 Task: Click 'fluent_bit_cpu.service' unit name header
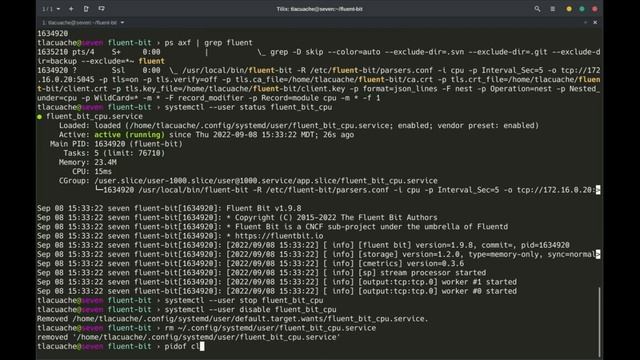click(x=94, y=116)
